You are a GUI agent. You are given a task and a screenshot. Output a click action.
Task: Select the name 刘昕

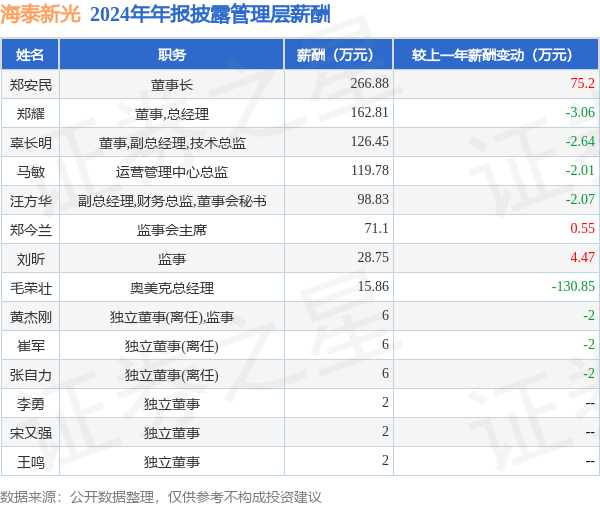click(x=30, y=259)
